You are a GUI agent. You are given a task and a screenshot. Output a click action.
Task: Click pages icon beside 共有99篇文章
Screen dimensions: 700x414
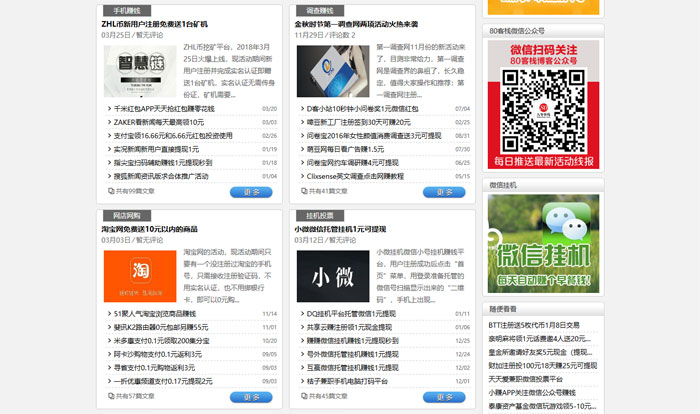pos(111,191)
